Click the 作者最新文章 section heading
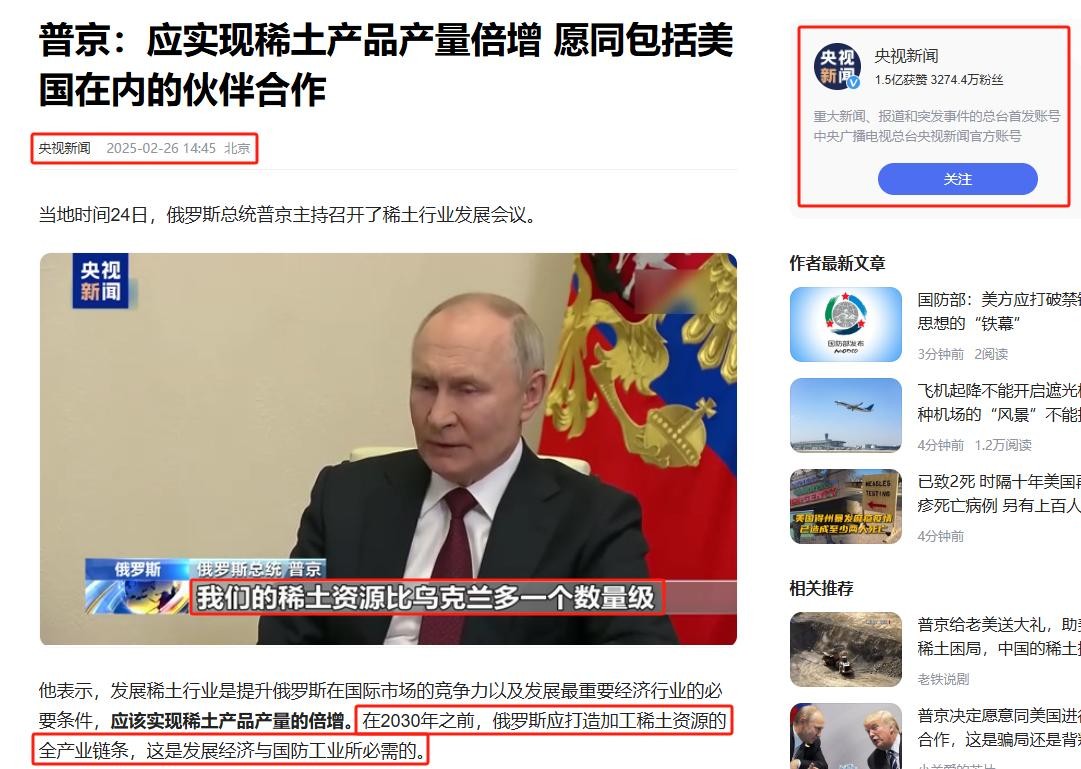The image size is (1081, 769). pos(837,263)
